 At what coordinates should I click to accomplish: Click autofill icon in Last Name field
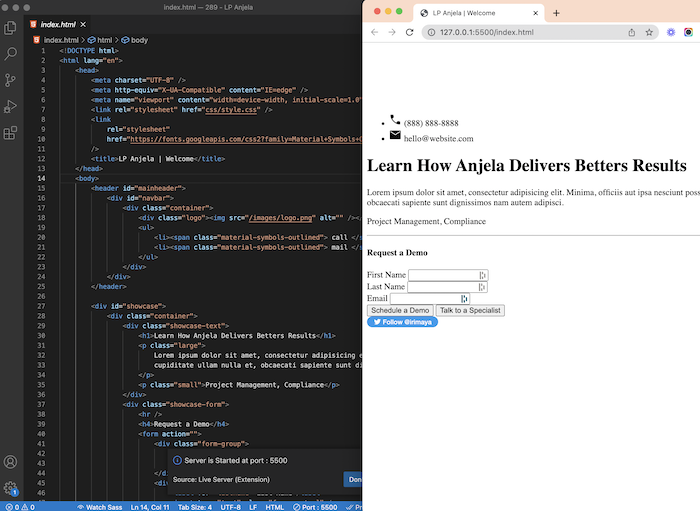(482, 287)
